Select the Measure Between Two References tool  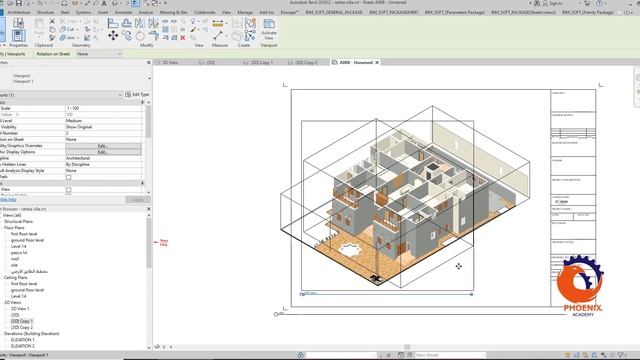(218, 36)
